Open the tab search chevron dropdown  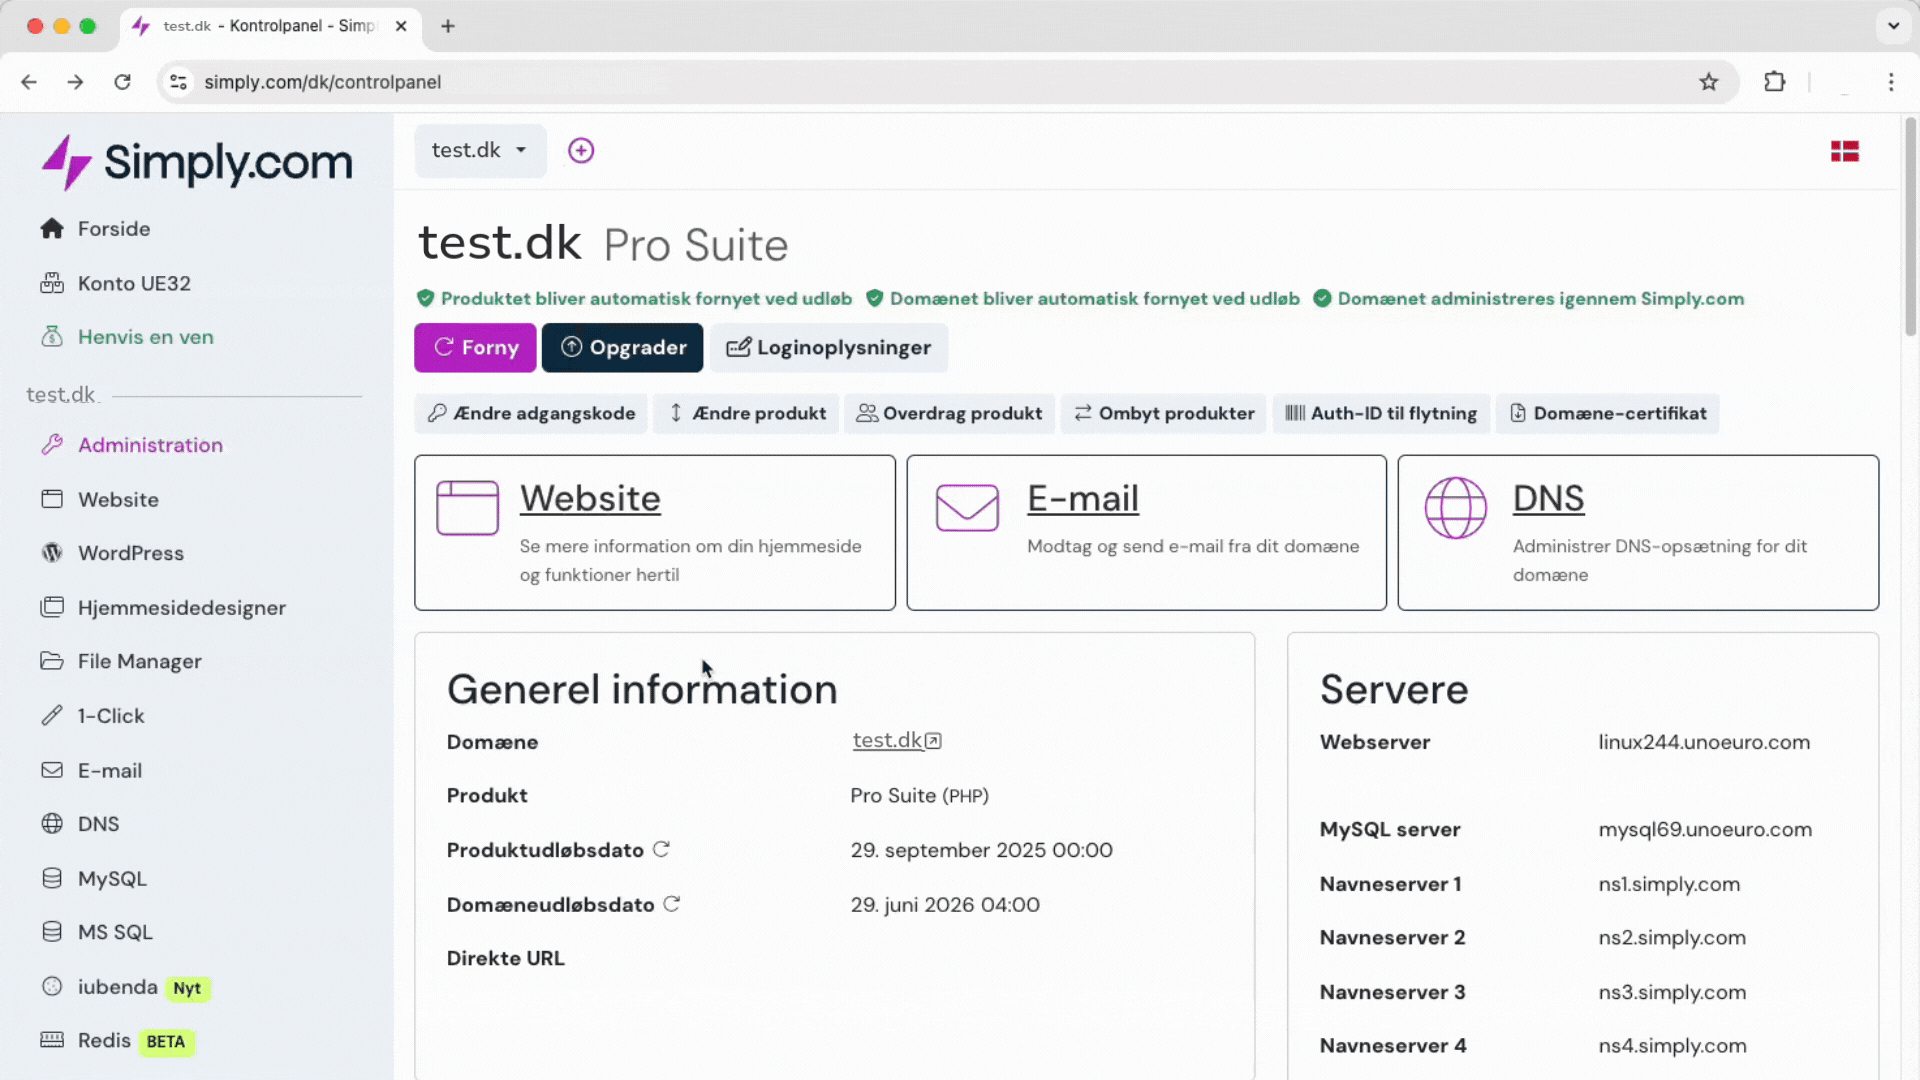point(1893,26)
